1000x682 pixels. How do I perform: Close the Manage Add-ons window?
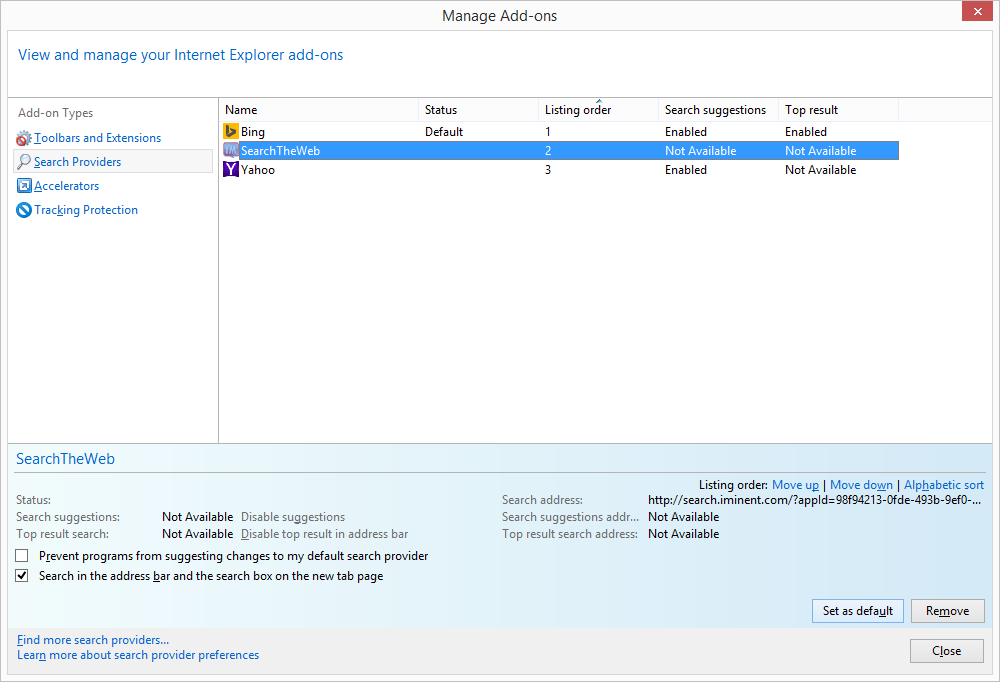[977, 12]
